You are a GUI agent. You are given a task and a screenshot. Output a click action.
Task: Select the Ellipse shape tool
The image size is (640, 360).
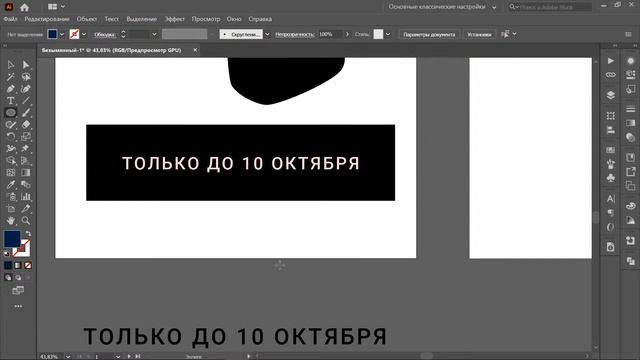(x=11, y=113)
